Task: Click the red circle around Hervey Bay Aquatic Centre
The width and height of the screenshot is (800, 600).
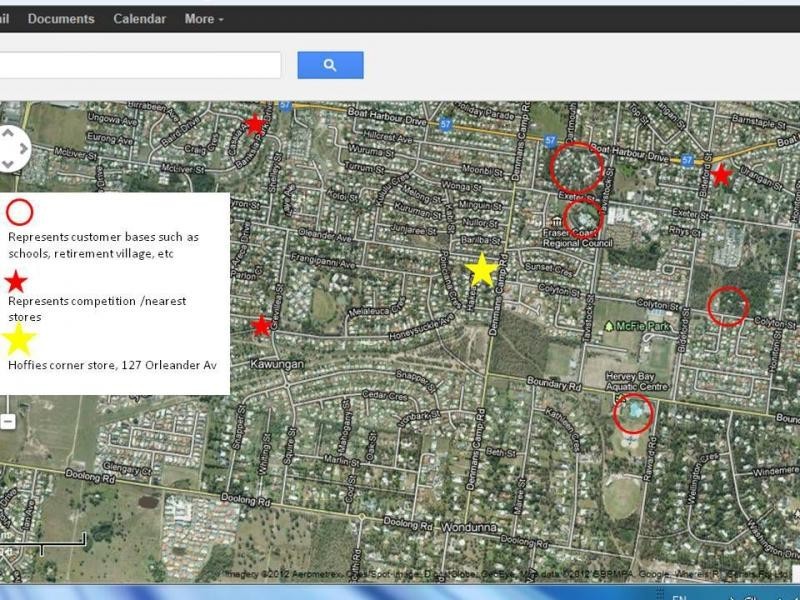Action: click(633, 412)
